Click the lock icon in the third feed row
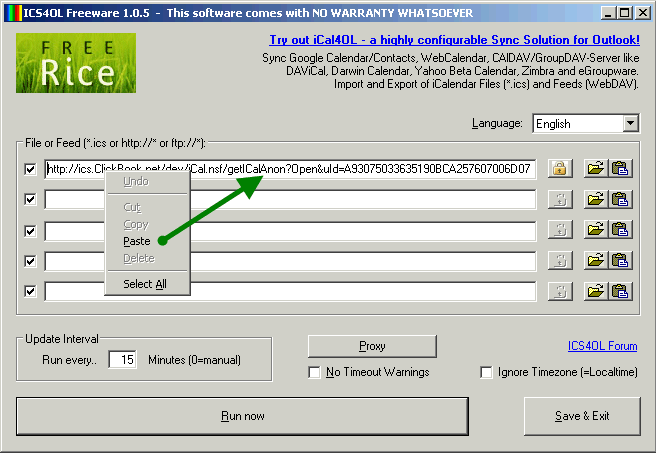This screenshot has width=656, height=453. (560, 230)
